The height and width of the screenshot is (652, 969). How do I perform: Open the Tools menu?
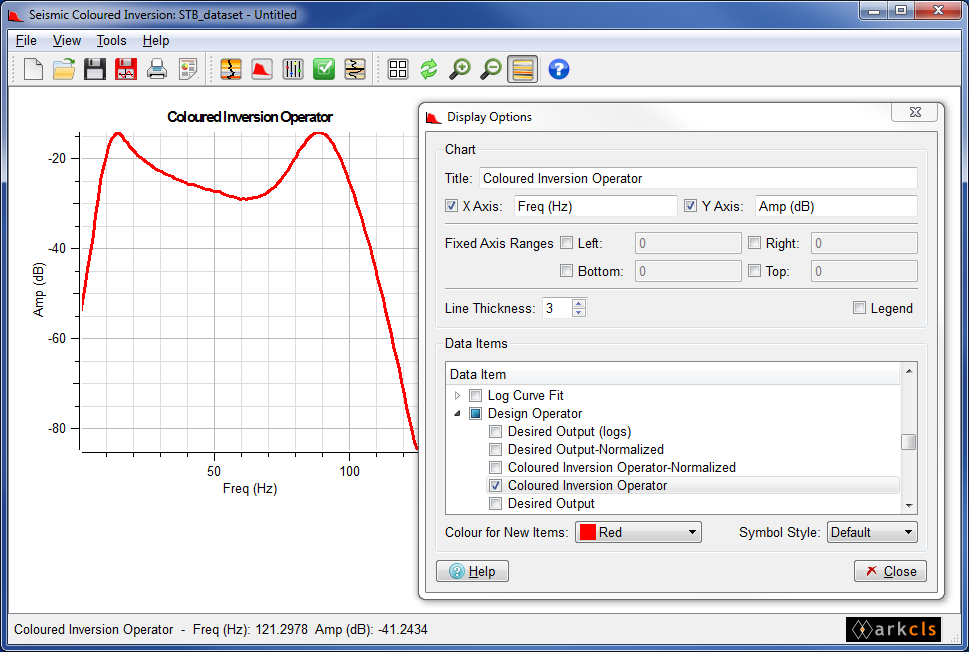click(111, 41)
